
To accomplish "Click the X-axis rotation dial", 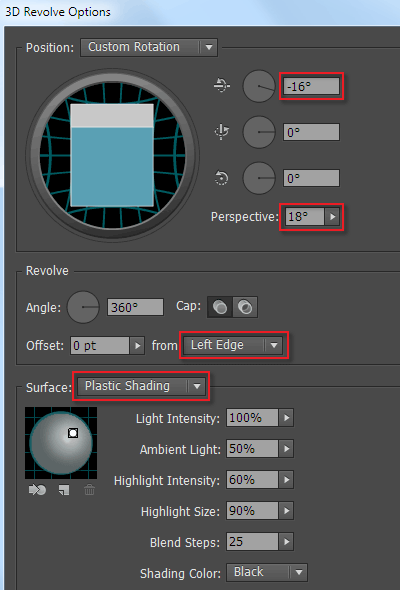I will tap(259, 86).
